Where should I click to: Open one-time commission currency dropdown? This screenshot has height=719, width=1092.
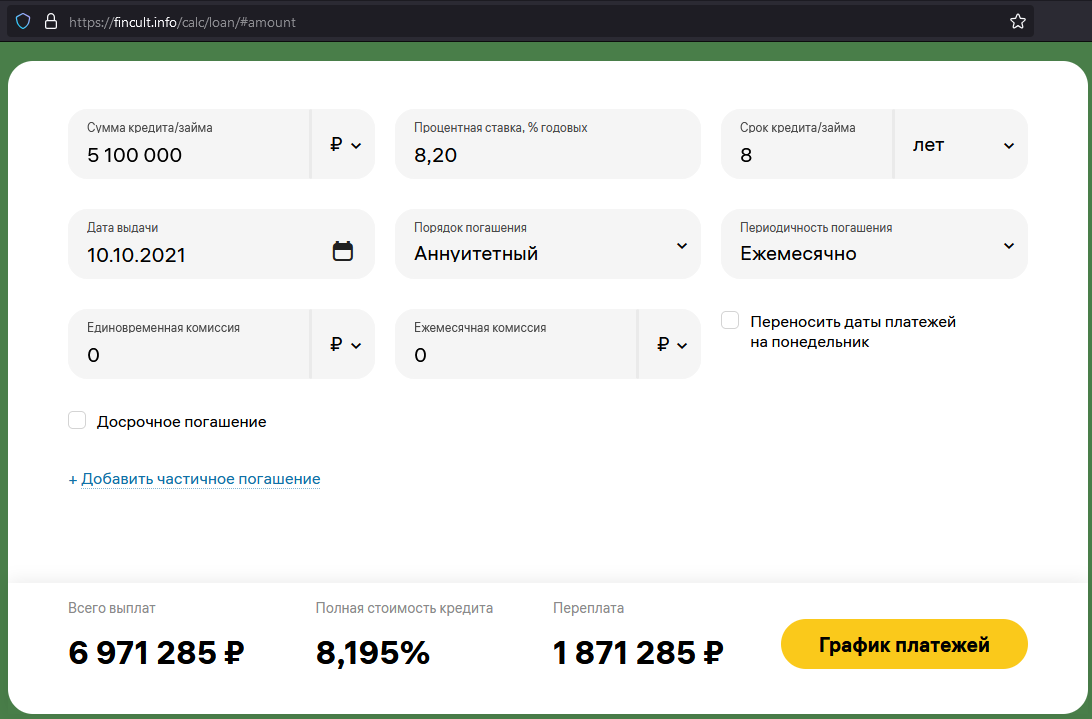[344, 344]
